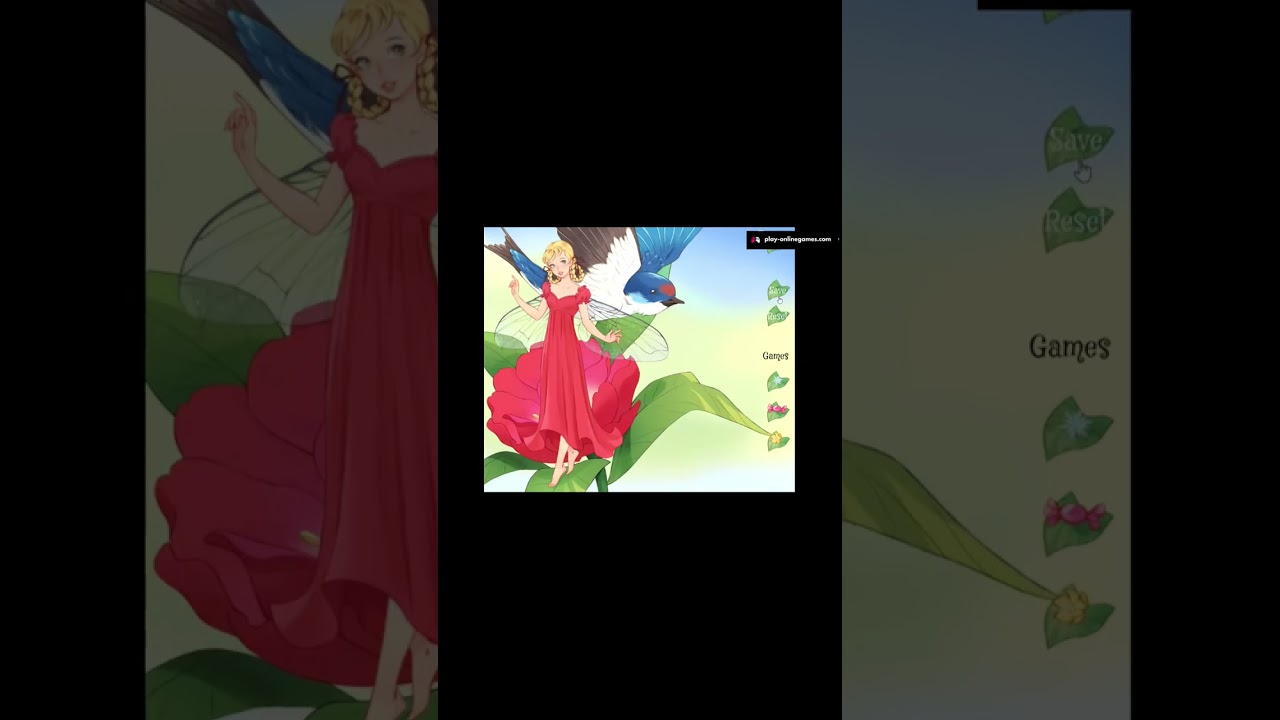Open the yellow flower leaf game icon

[x=778, y=439]
